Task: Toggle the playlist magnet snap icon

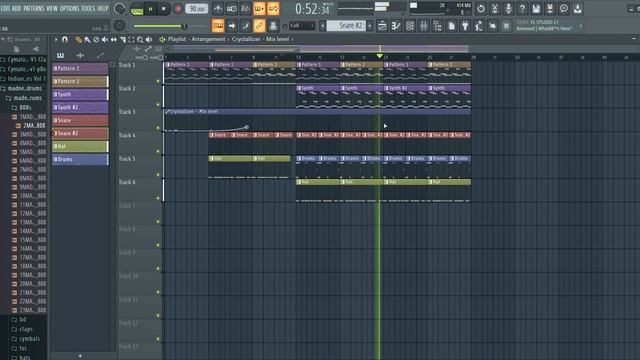Action: pos(65,40)
